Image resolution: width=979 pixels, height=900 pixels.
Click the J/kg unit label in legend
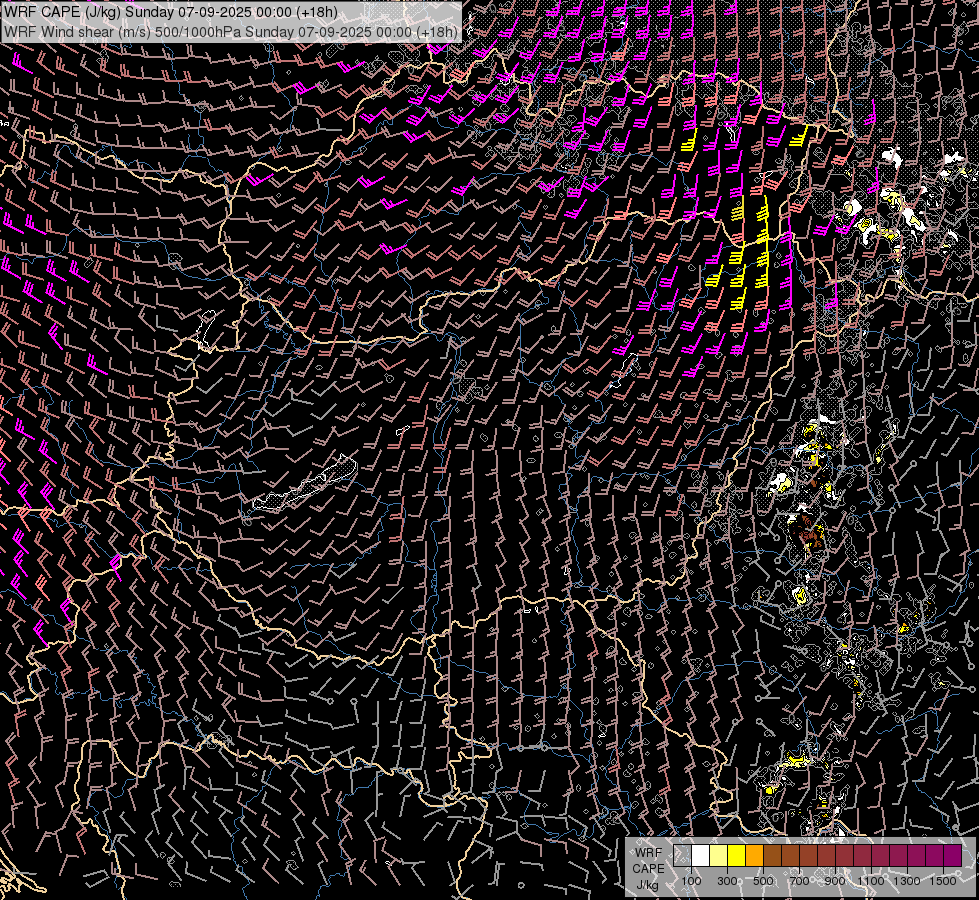(x=647, y=885)
